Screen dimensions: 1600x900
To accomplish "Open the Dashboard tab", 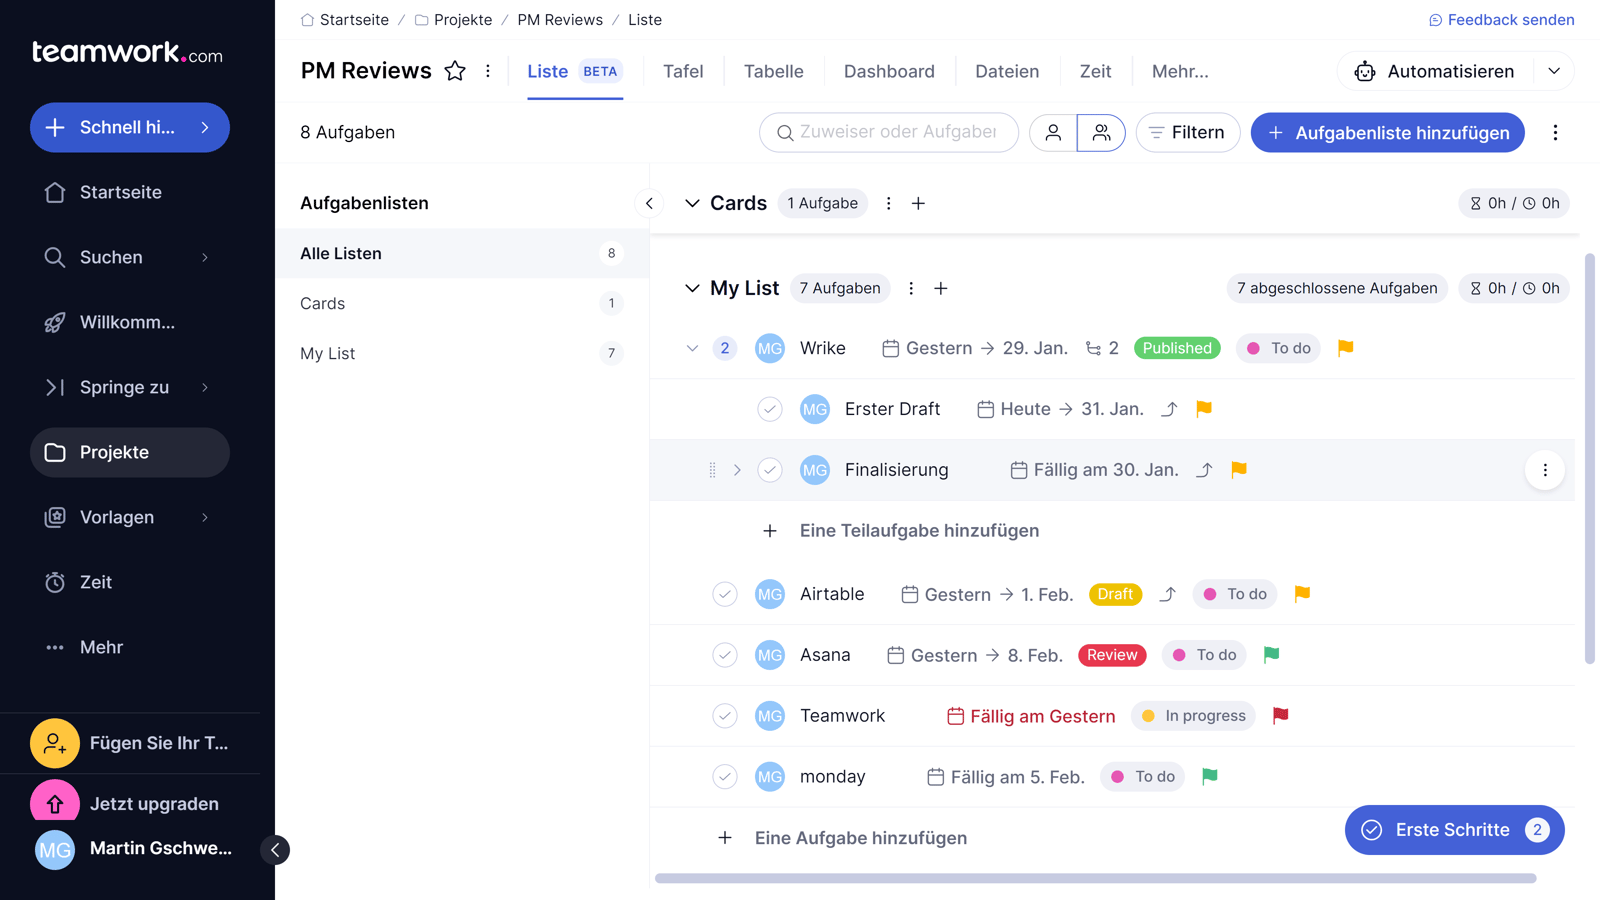I will pos(889,71).
